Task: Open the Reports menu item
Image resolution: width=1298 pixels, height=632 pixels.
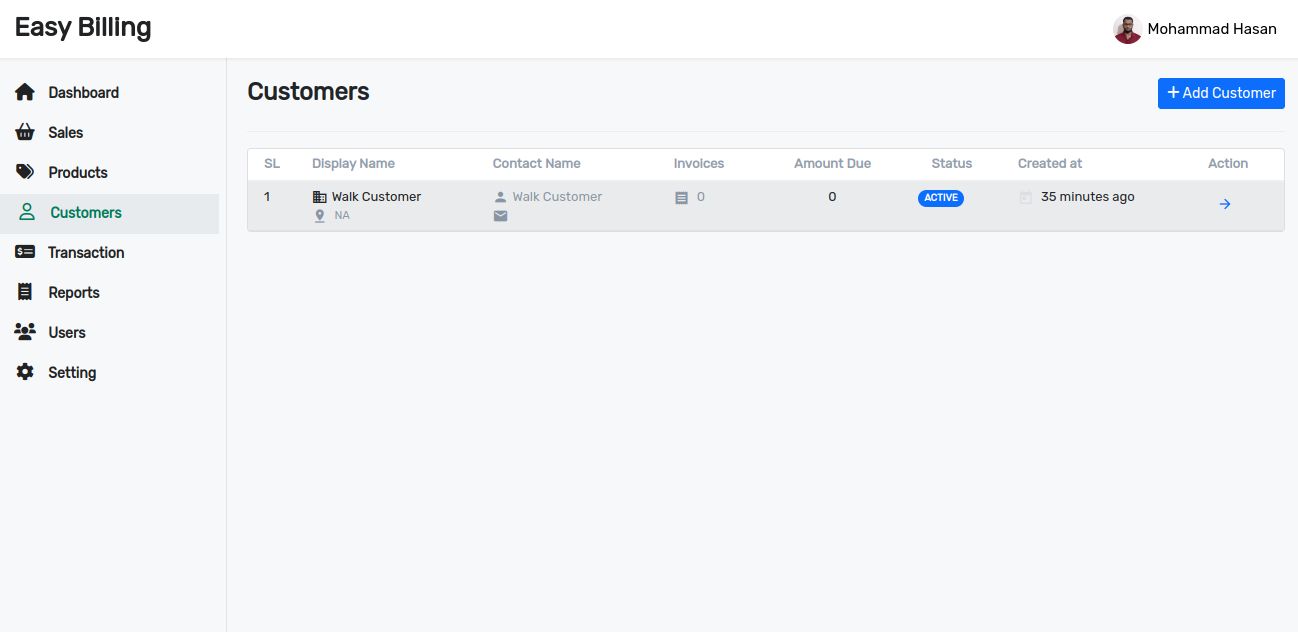Action: tap(110, 292)
